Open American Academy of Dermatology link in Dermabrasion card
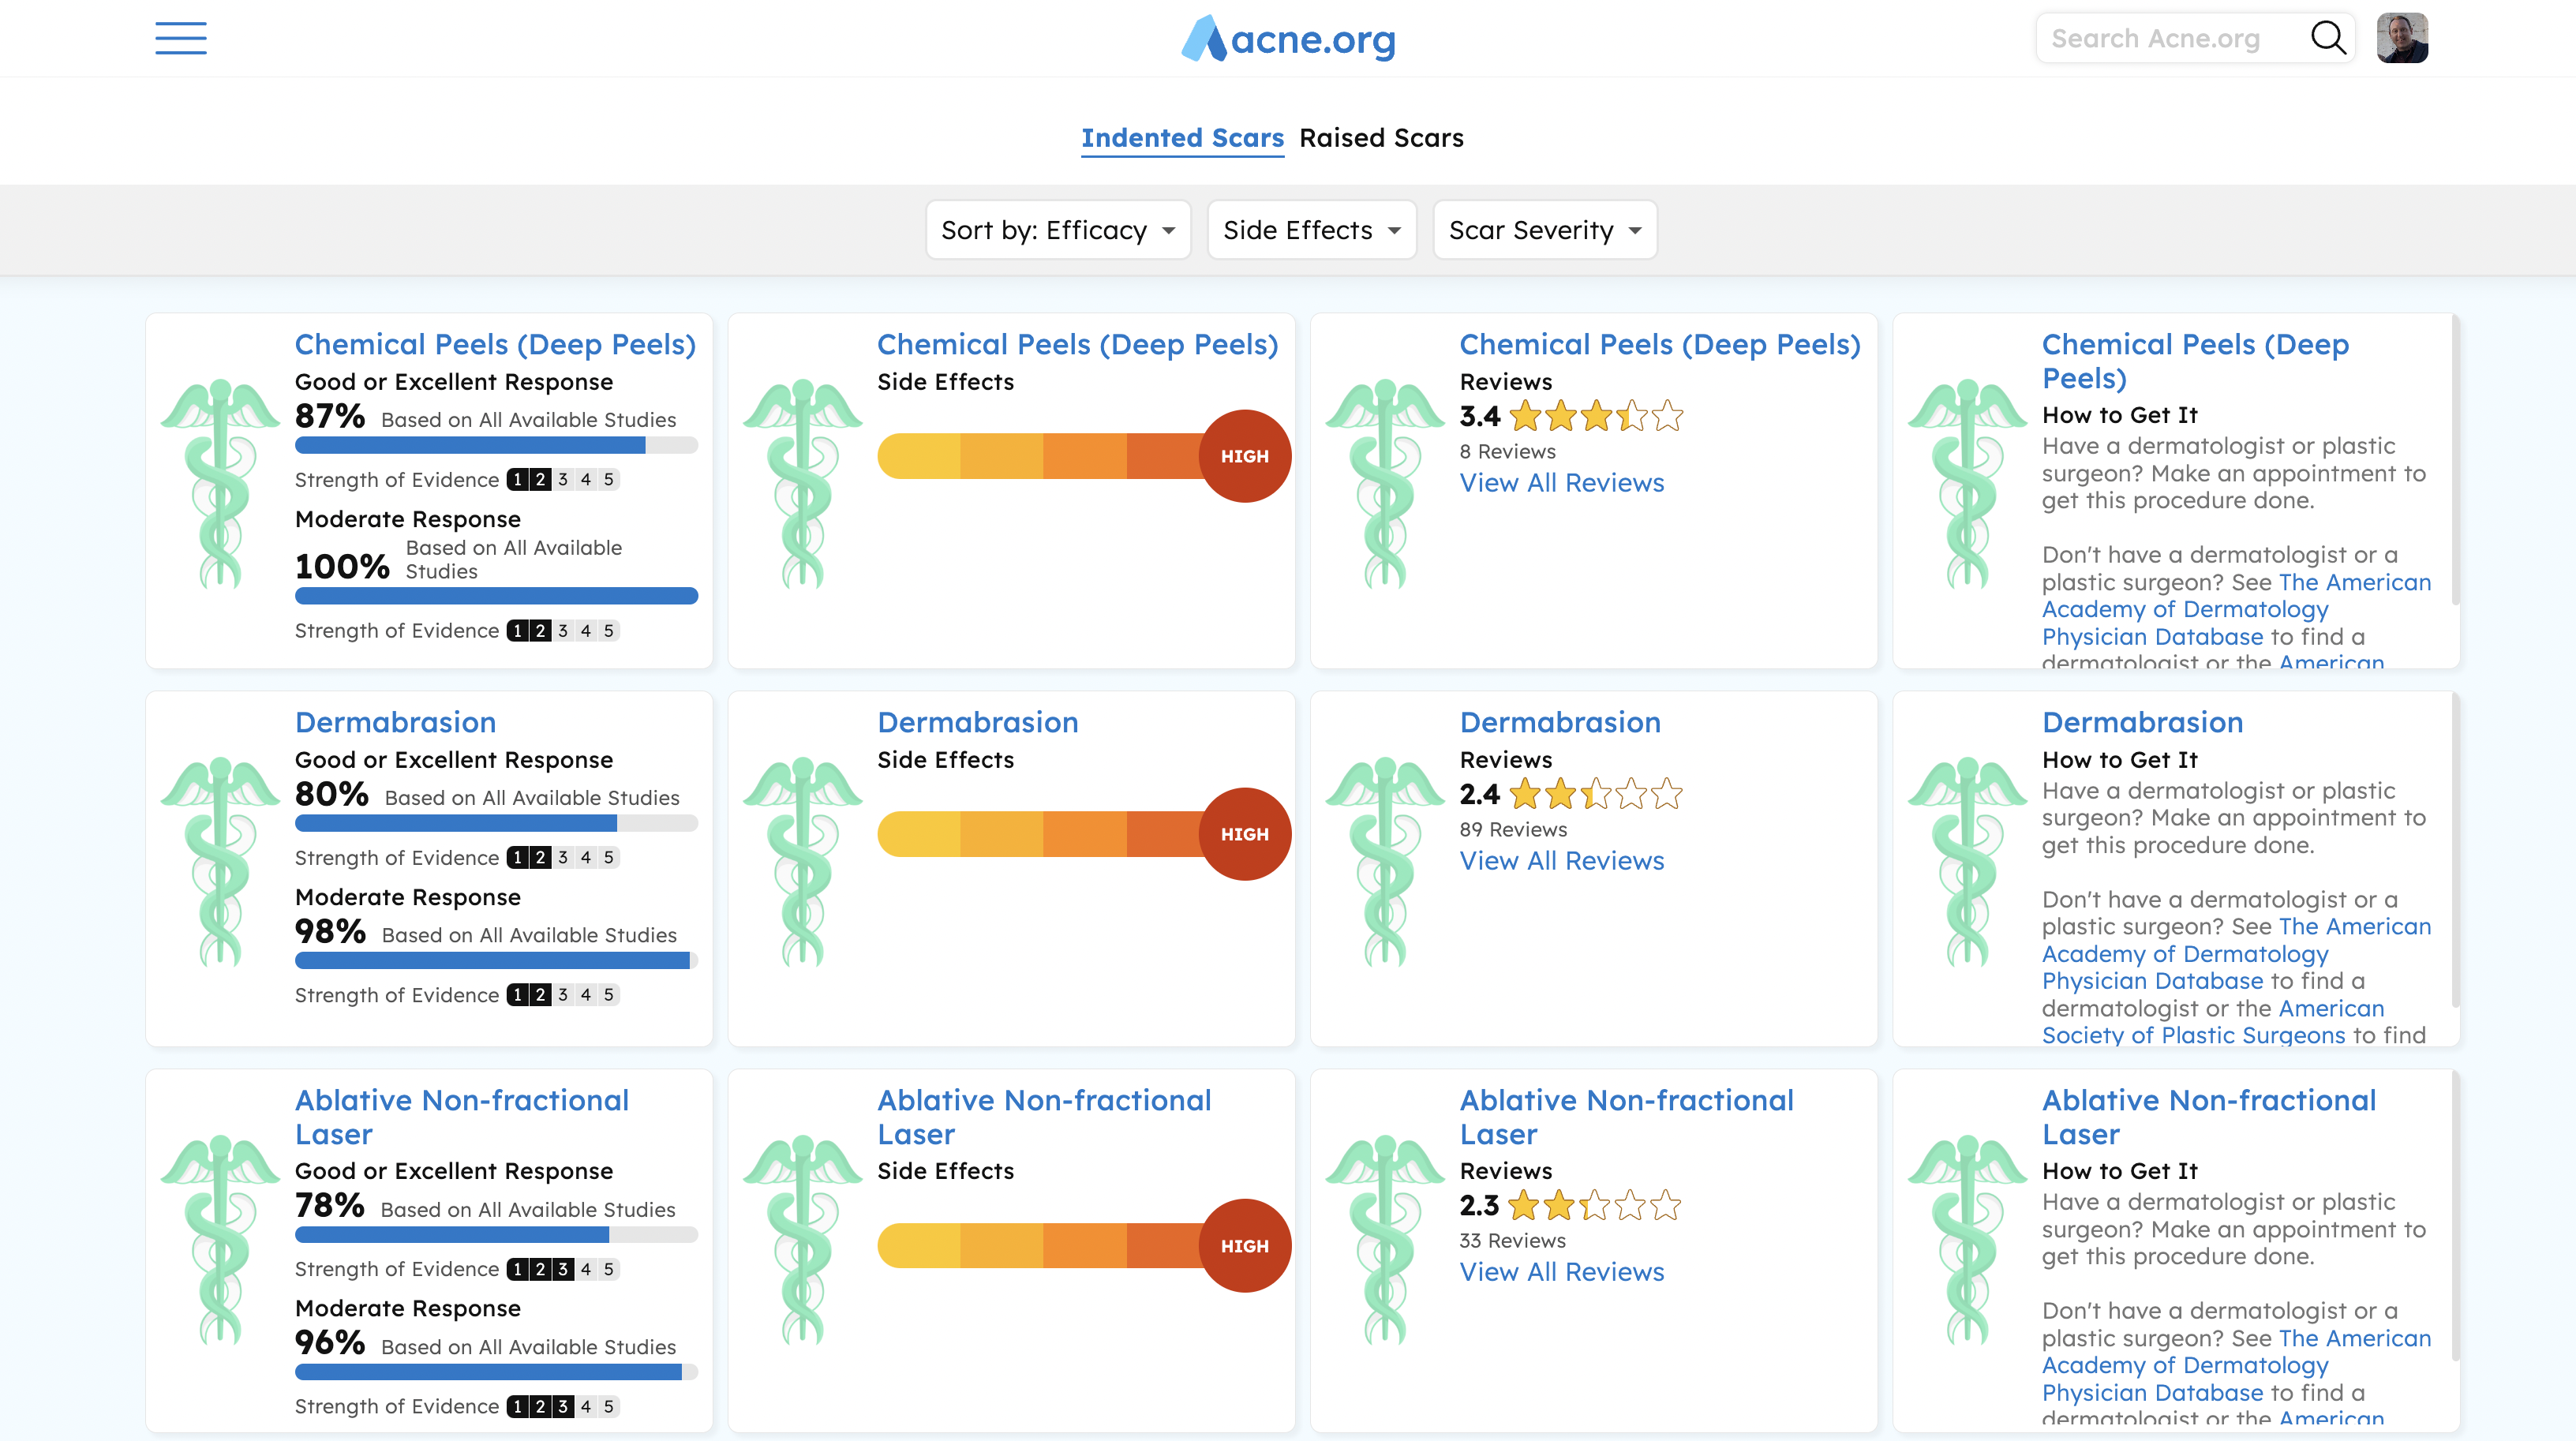Viewport: 2576px width, 1441px height. point(2236,954)
